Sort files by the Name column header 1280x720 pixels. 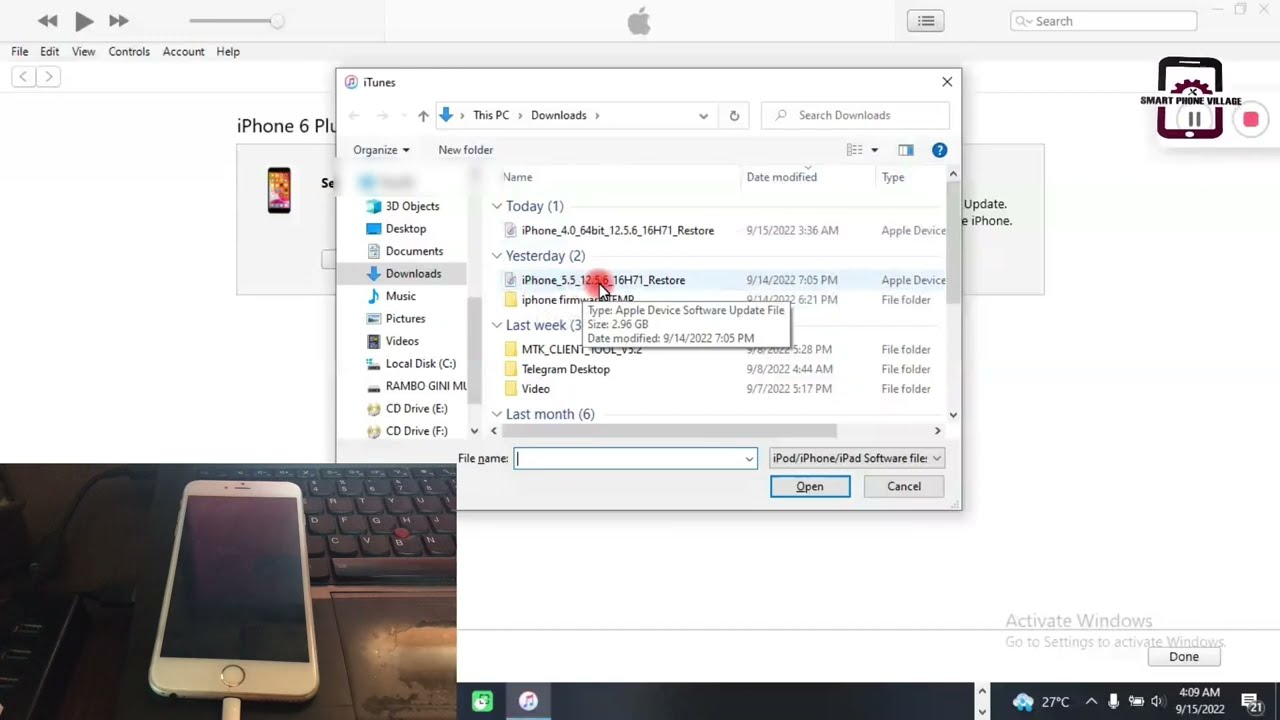pyautogui.click(x=517, y=177)
